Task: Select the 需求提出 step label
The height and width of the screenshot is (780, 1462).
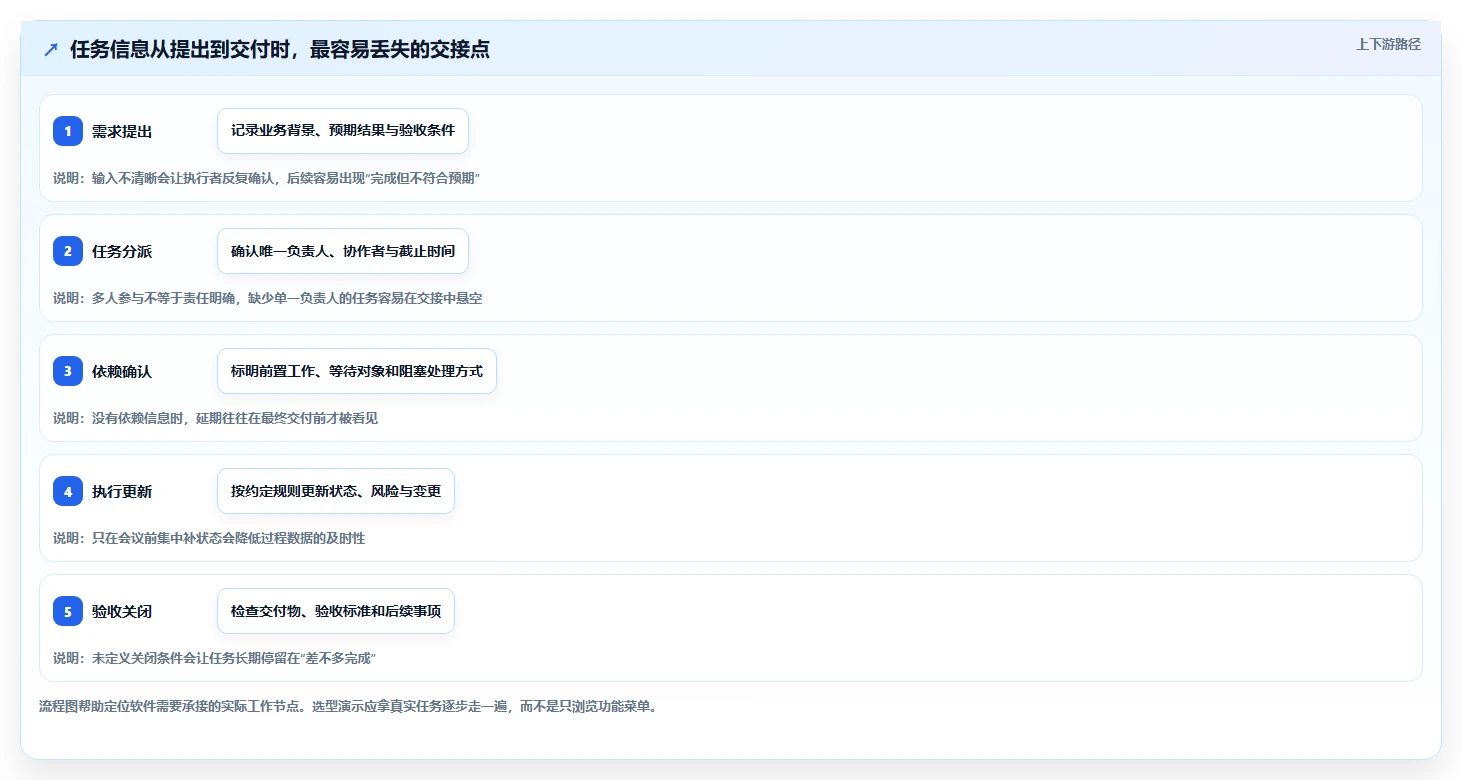Action: coord(122,131)
